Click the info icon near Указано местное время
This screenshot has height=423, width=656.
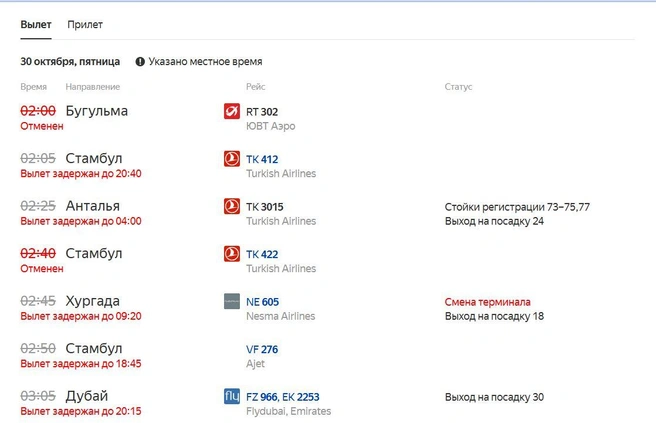coord(140,62)
